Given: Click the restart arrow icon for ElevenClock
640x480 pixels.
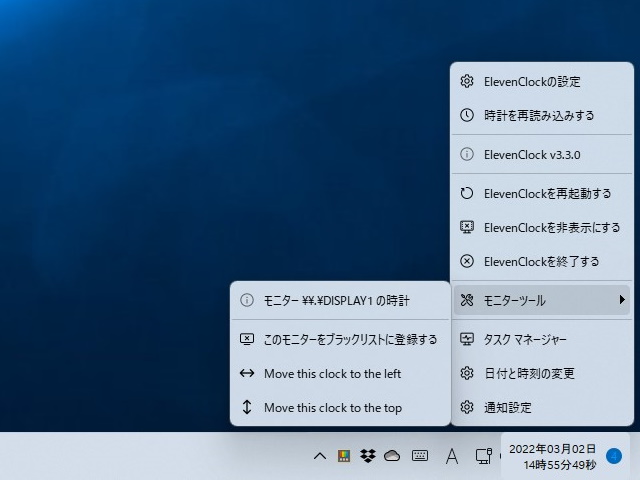Looking at the screenshot, I should (467, 193).
